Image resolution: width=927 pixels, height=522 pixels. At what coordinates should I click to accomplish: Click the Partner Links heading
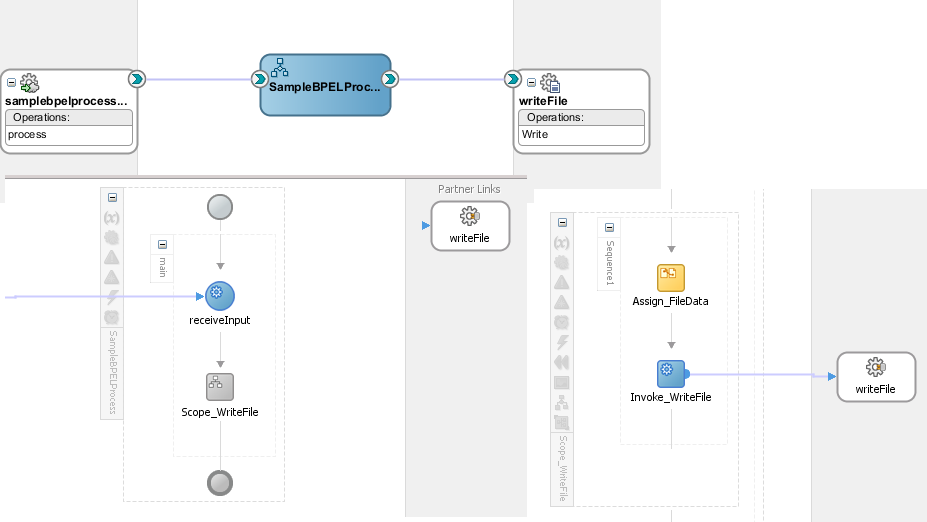tap(469, 189)
